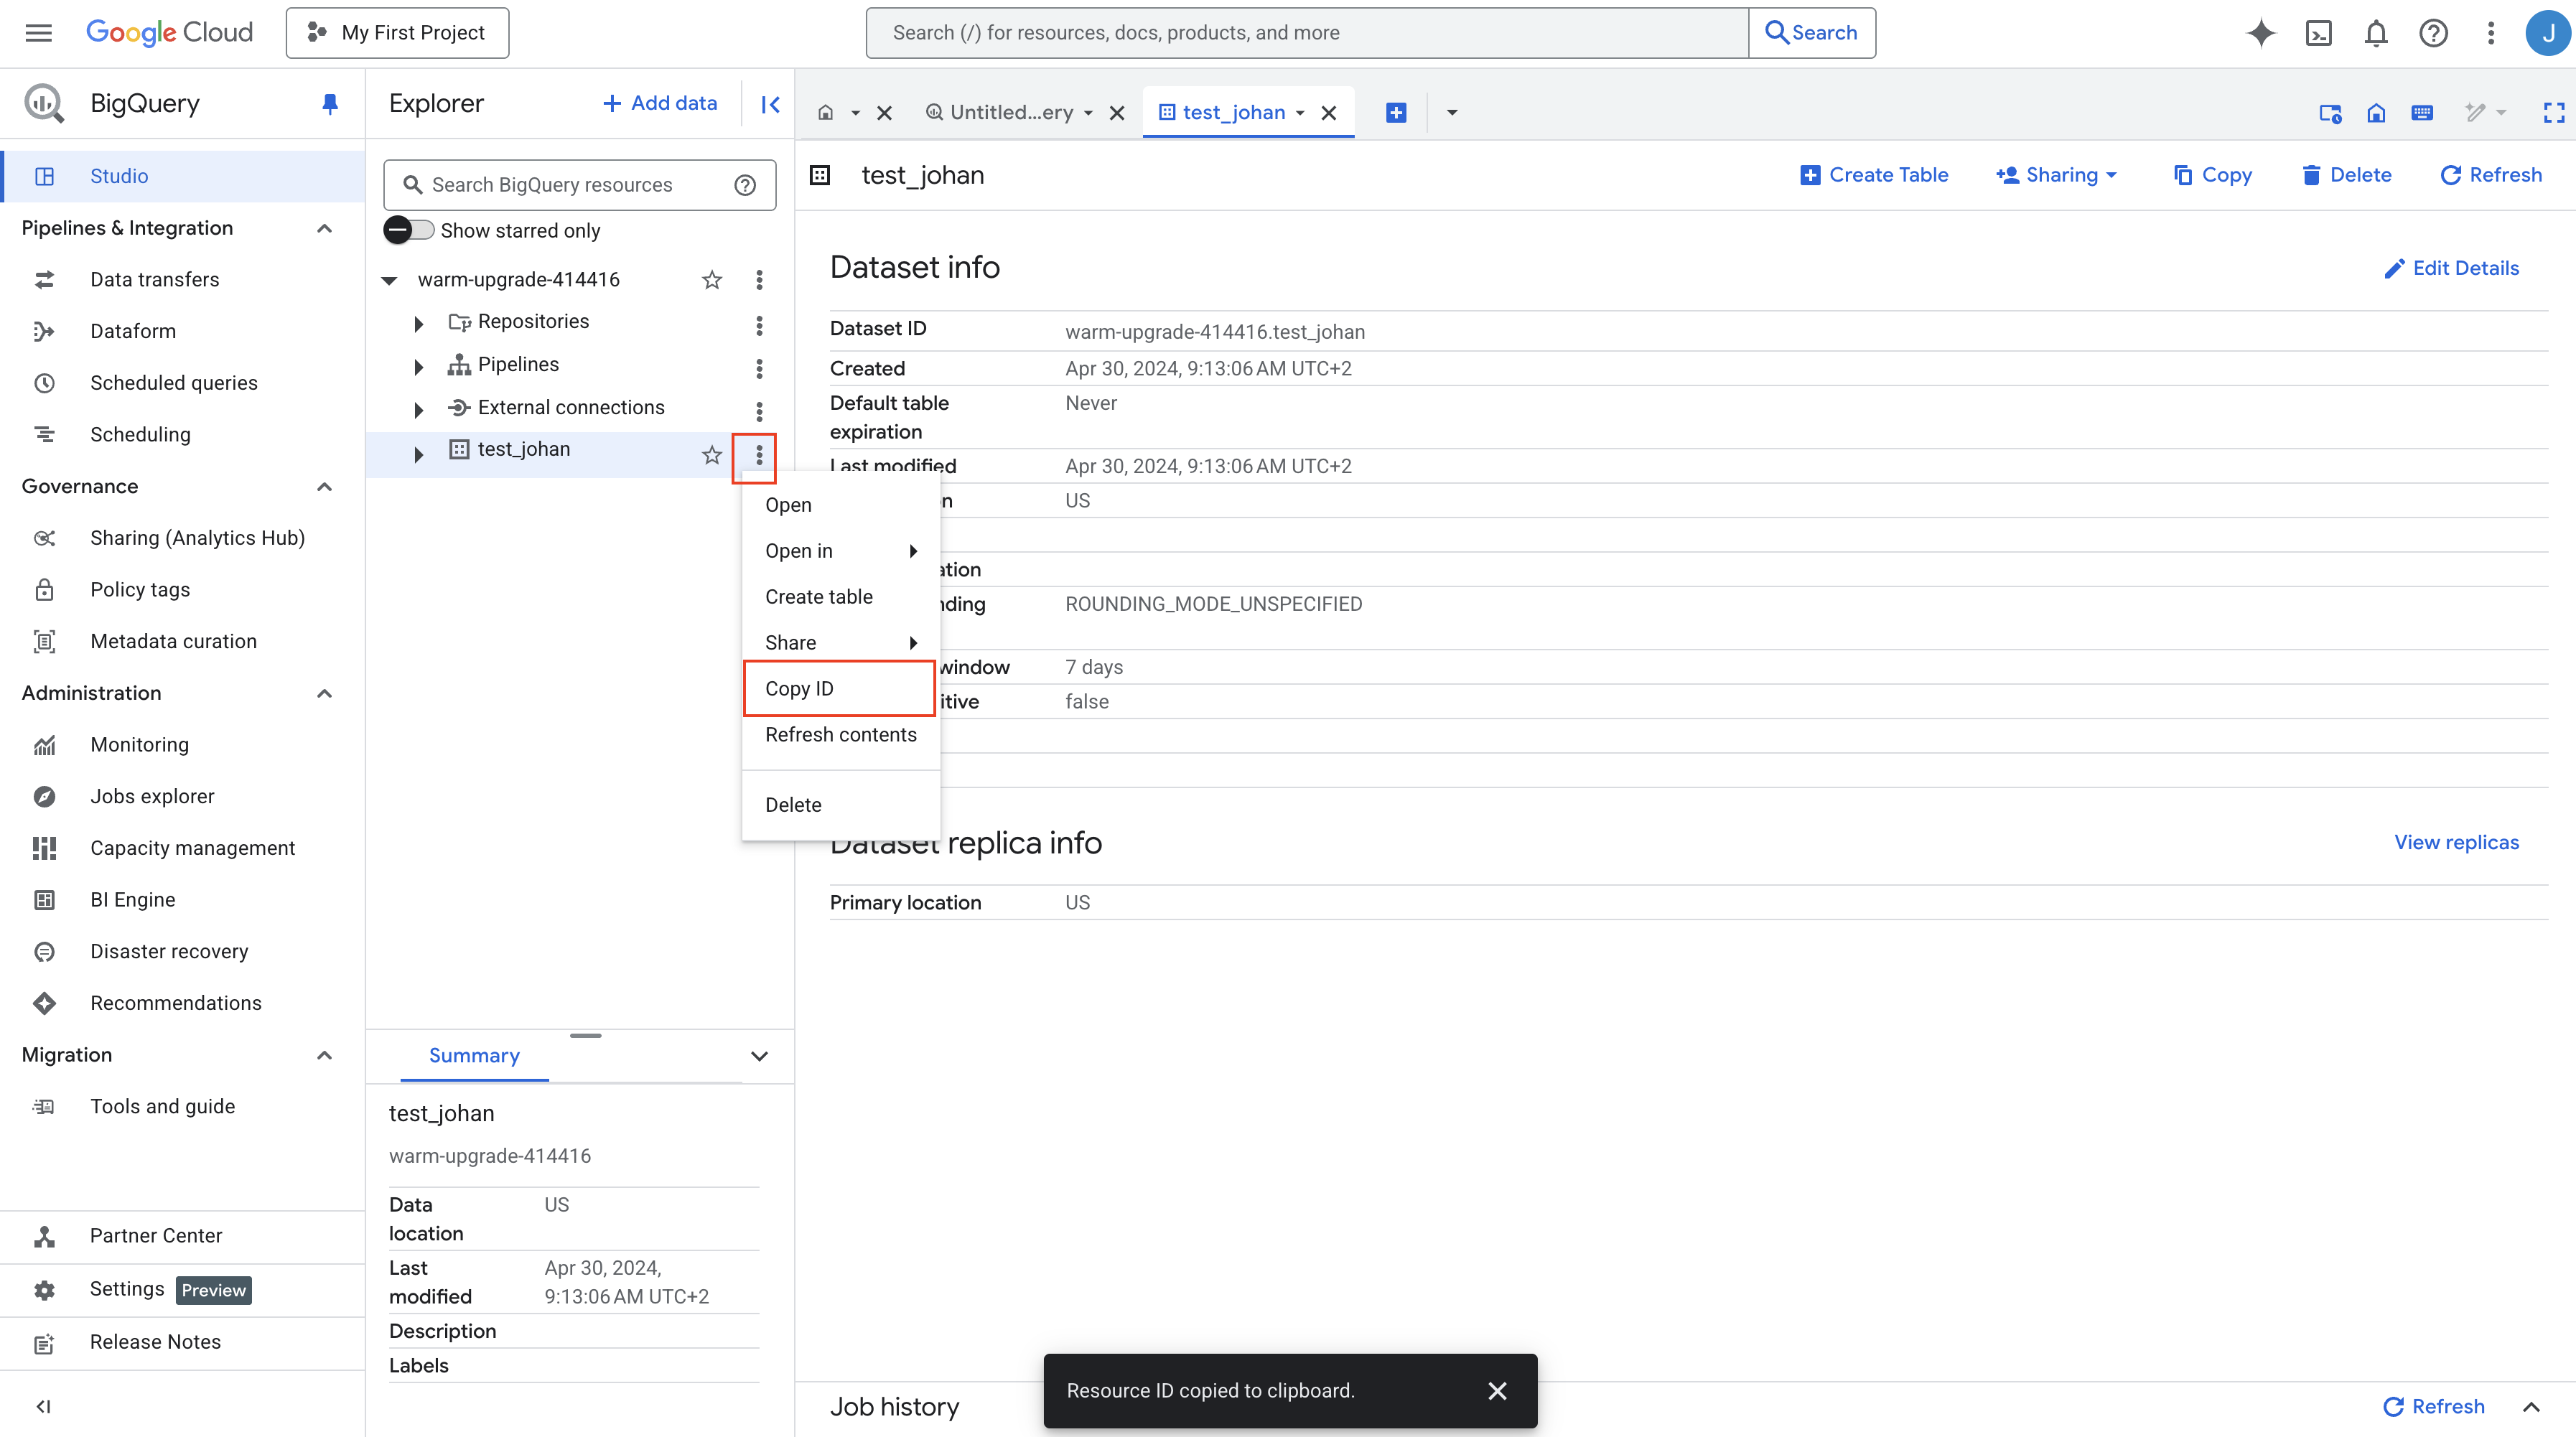Click the search help icon in Explorer
The image size is (2576, 1437).
coord(745,185)
